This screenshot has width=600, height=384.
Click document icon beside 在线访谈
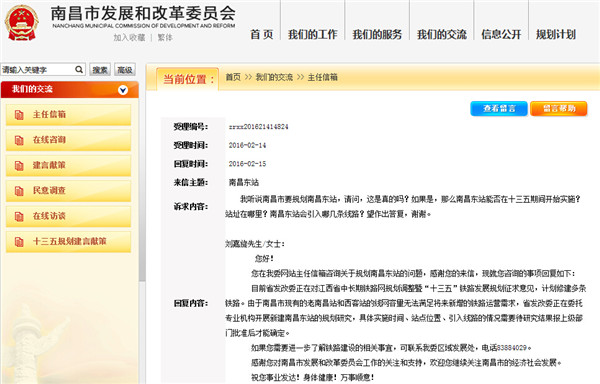click(19, 216)
